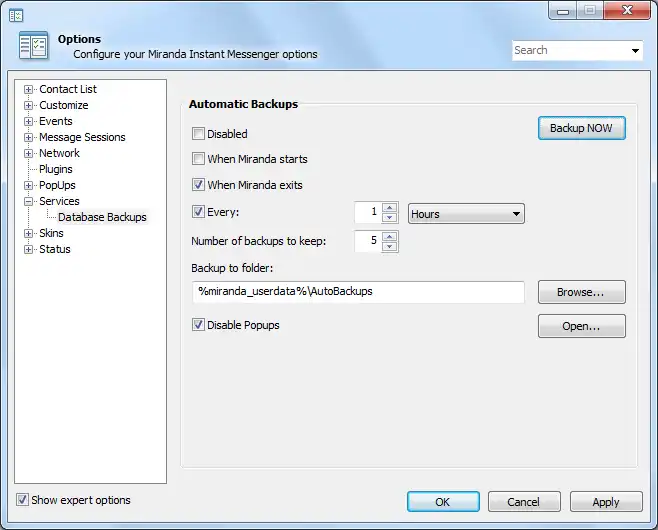Uncheck When Miranda exits option
This screenshot has height=530, width=658.
tap(198, 185)
